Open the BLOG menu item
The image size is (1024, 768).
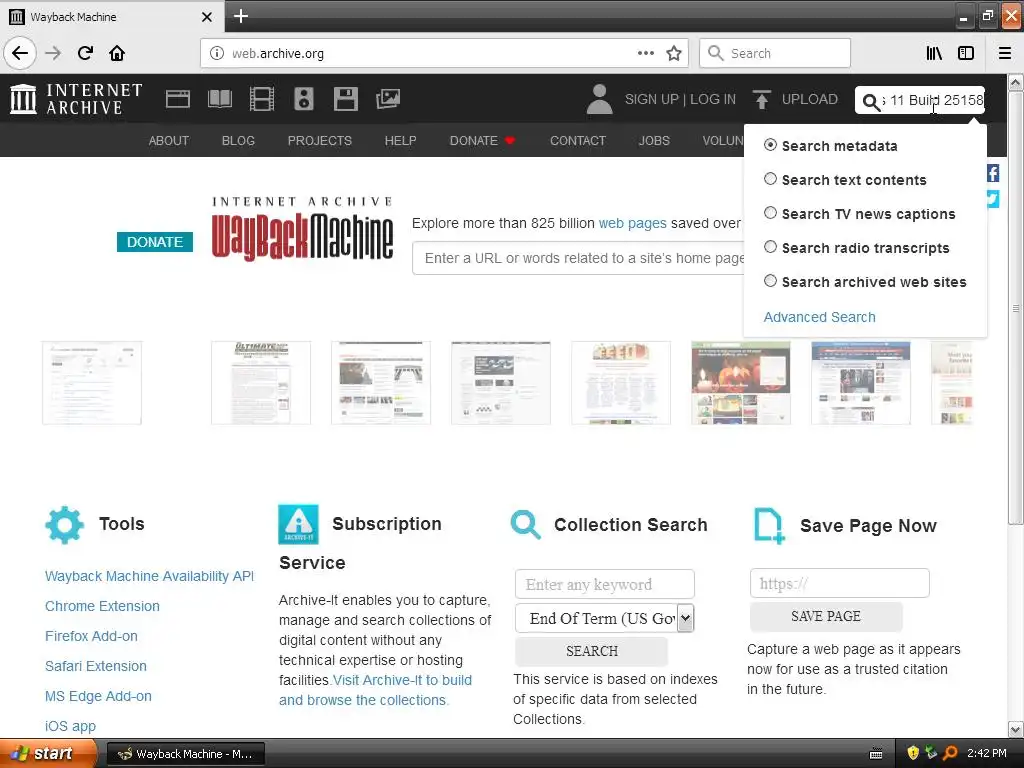pyautogui.click(x=238, y=140)
